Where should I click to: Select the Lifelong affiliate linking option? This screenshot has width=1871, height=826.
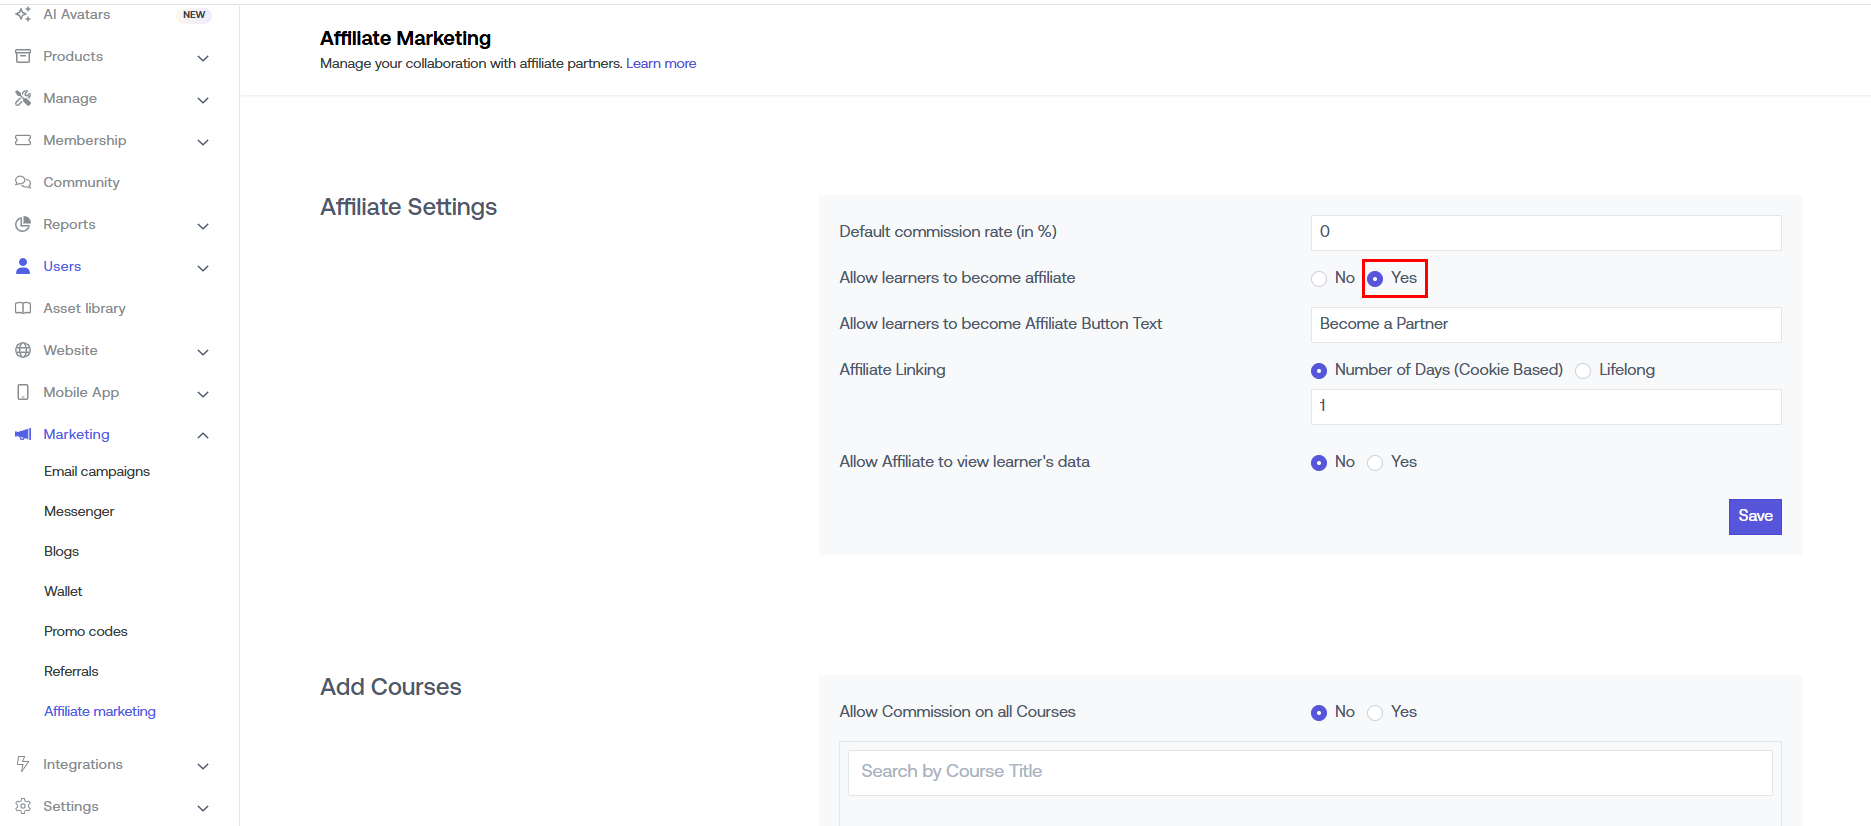1583,371
